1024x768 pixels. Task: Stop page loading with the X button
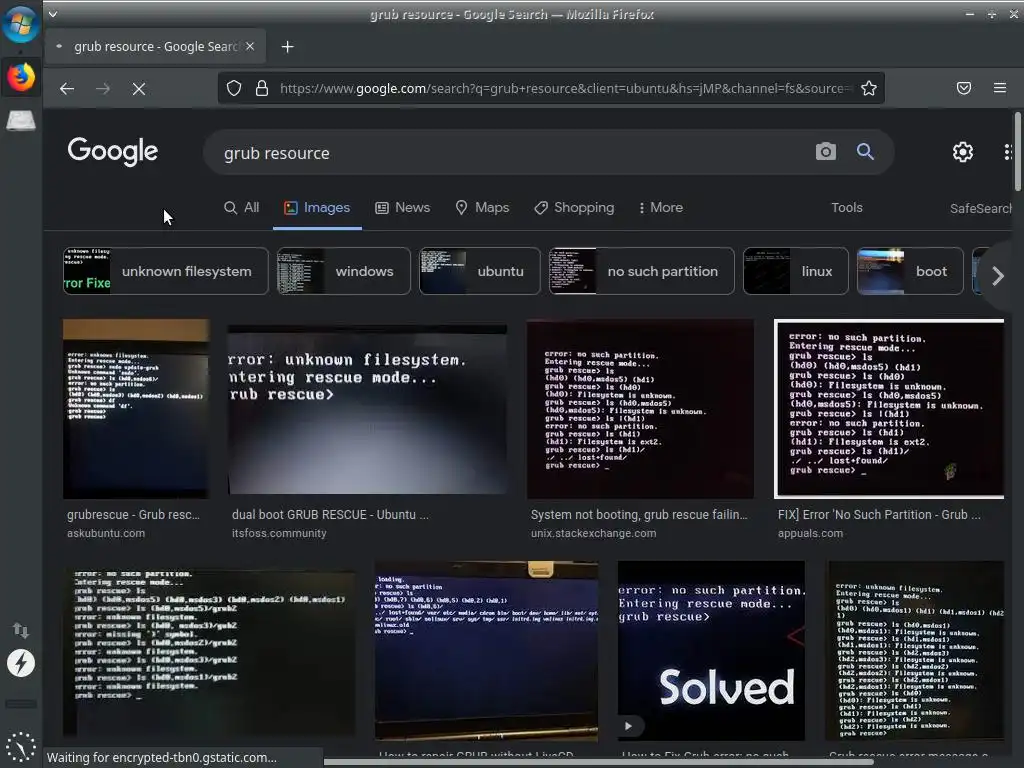(138, 88)
